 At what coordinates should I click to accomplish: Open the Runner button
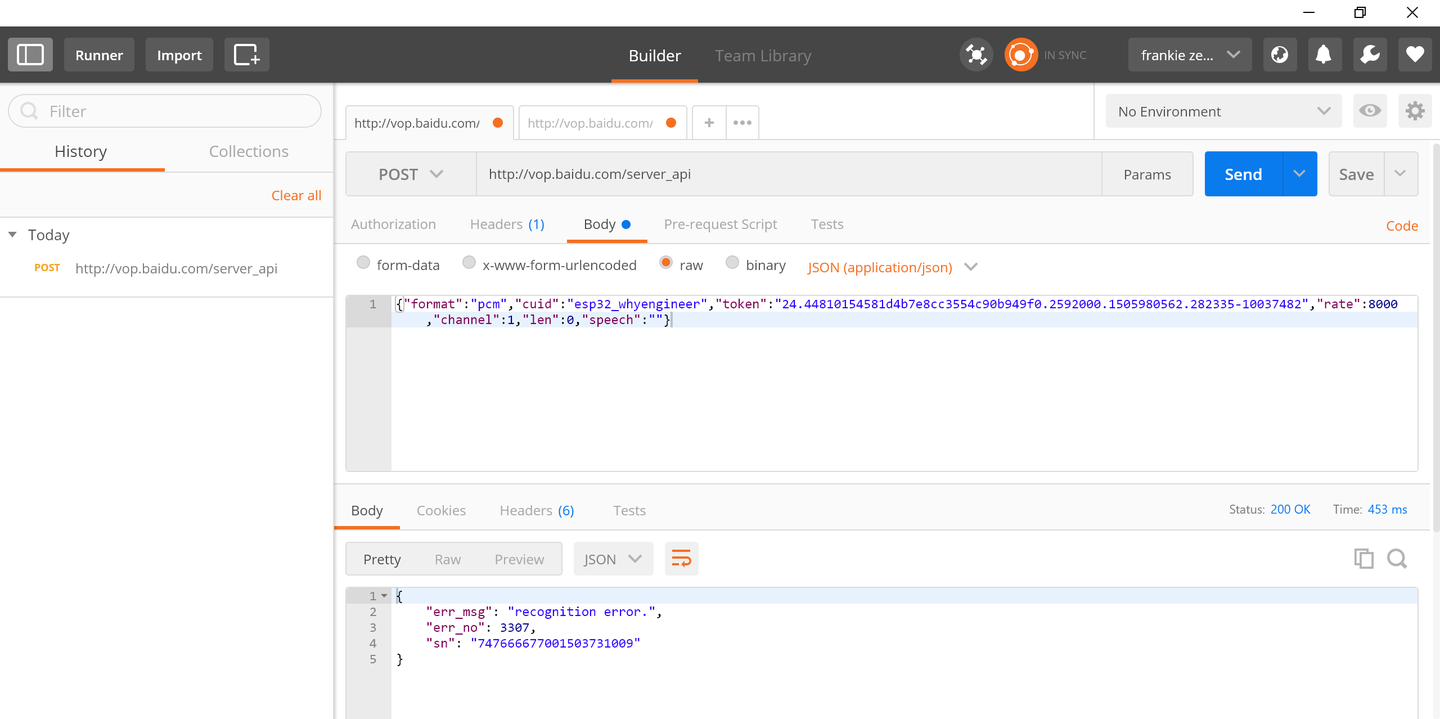tap(100, 55)
